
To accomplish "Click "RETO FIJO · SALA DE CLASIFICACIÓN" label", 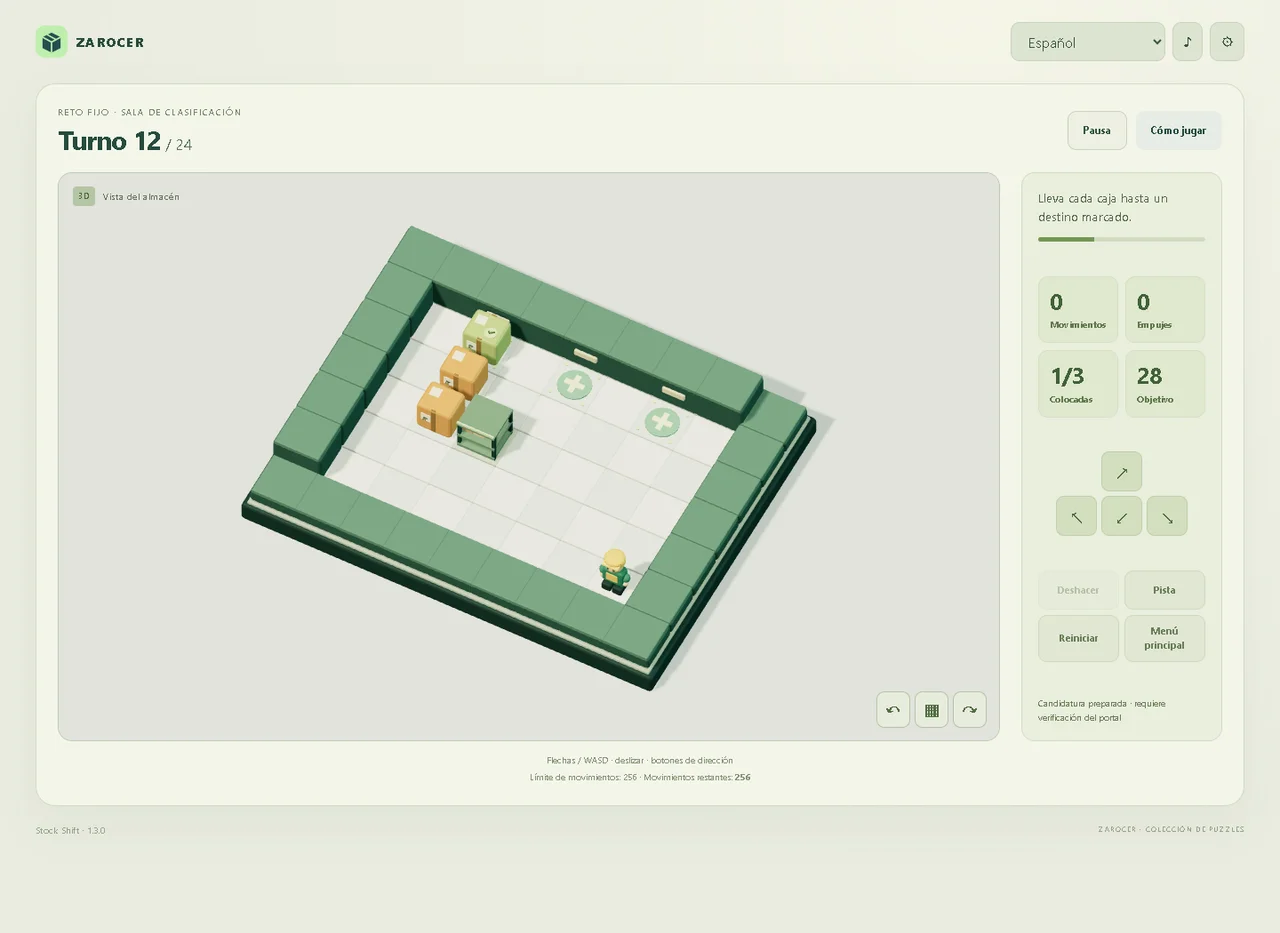I will point(150,112).
